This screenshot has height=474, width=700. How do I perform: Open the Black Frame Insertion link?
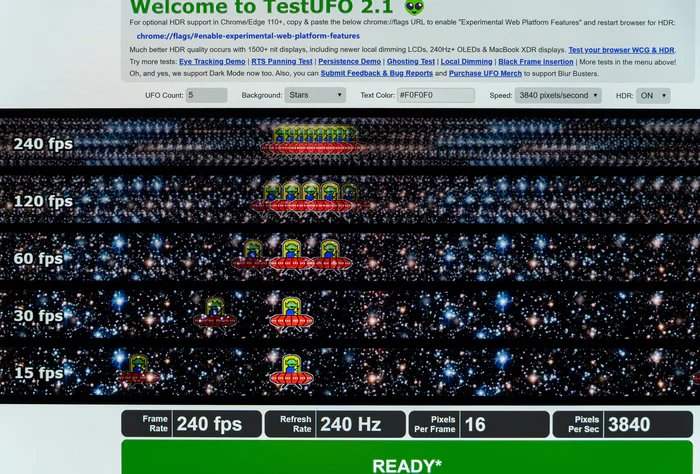pos(536,62)
